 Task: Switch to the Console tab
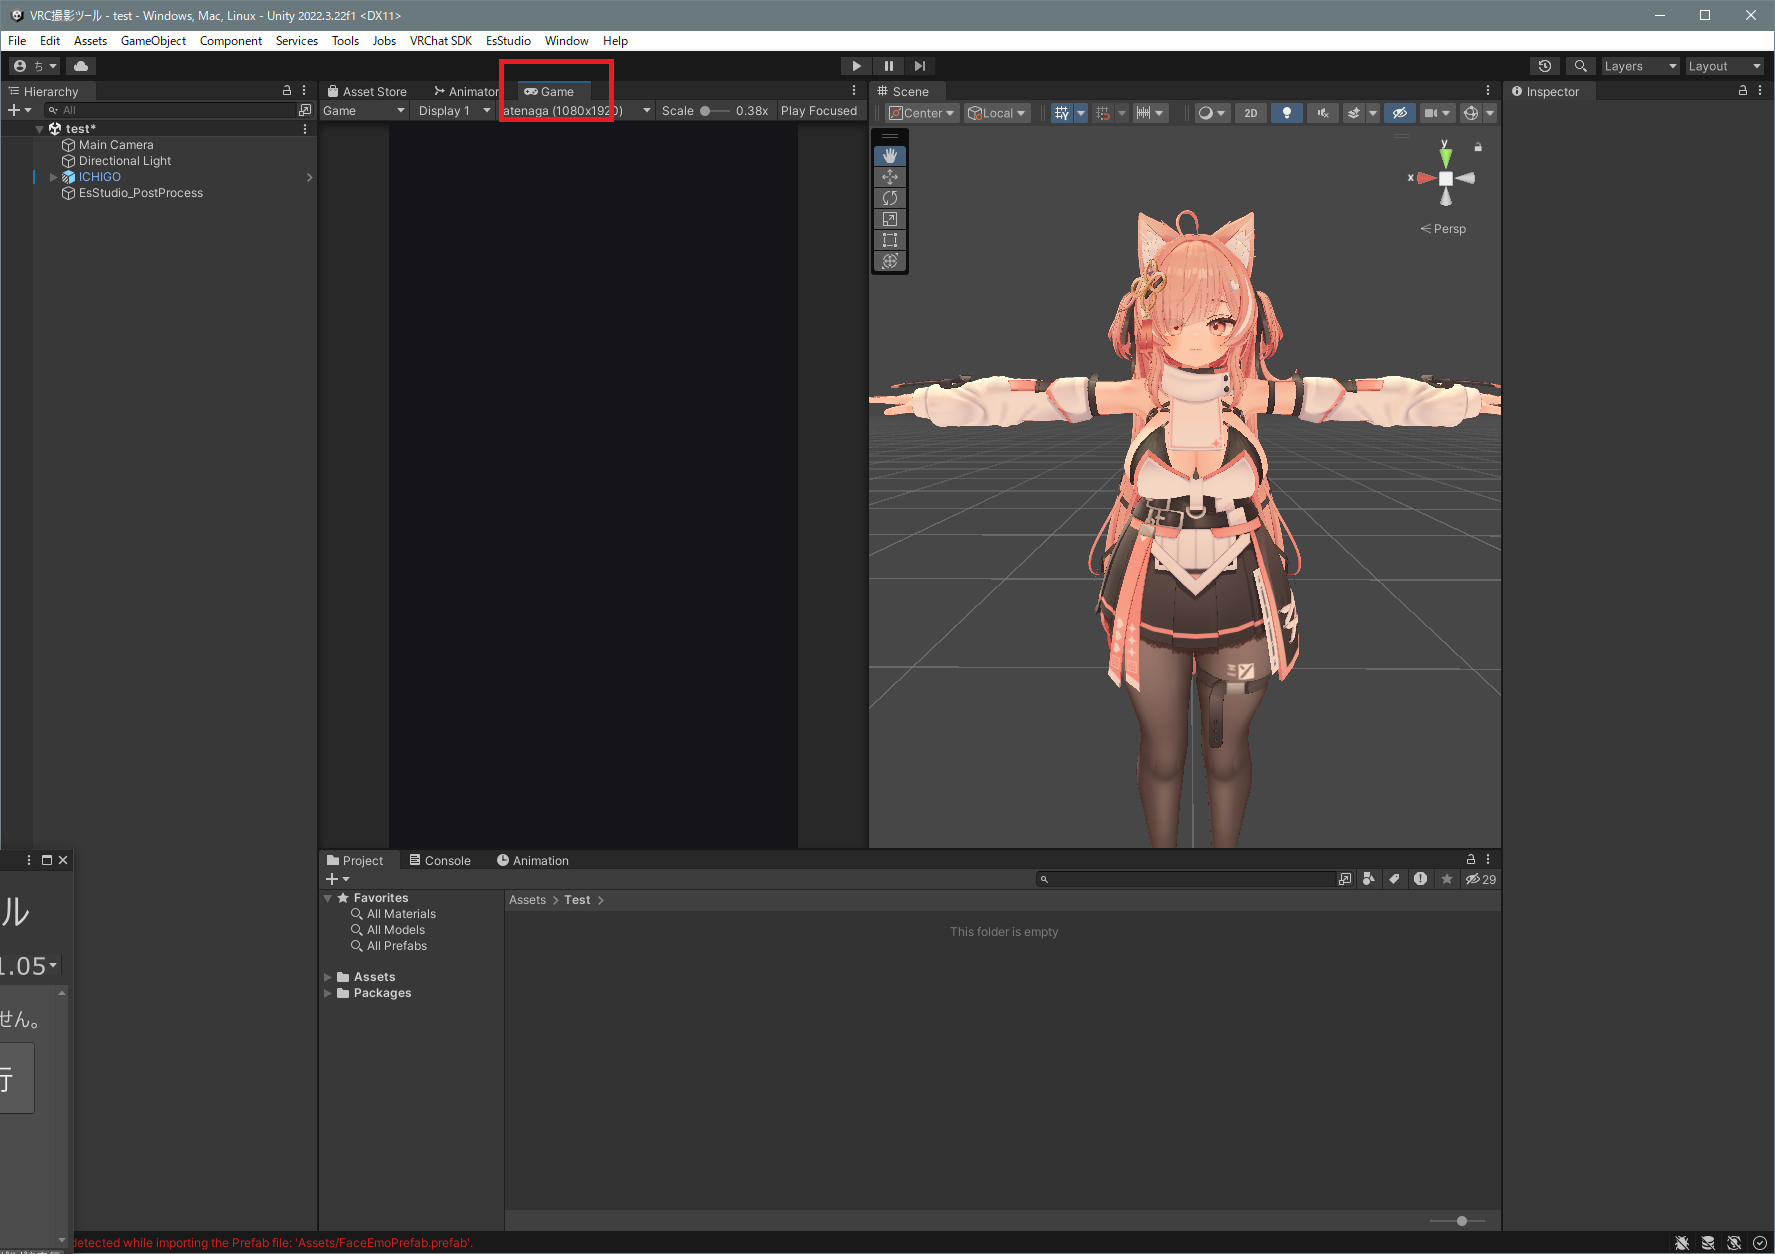(x=440, y=860)
